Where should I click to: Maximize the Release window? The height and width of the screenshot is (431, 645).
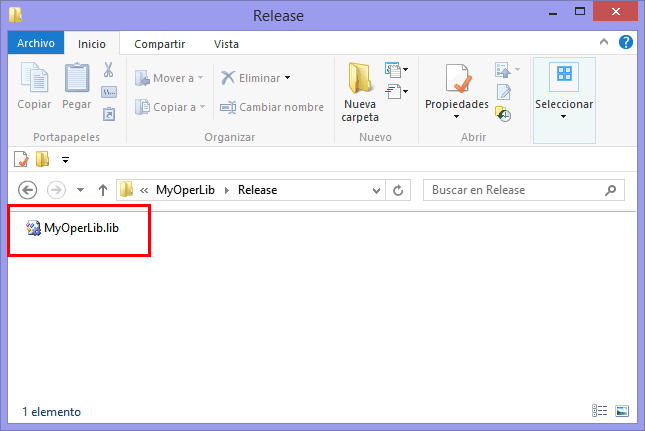[580, 12]
